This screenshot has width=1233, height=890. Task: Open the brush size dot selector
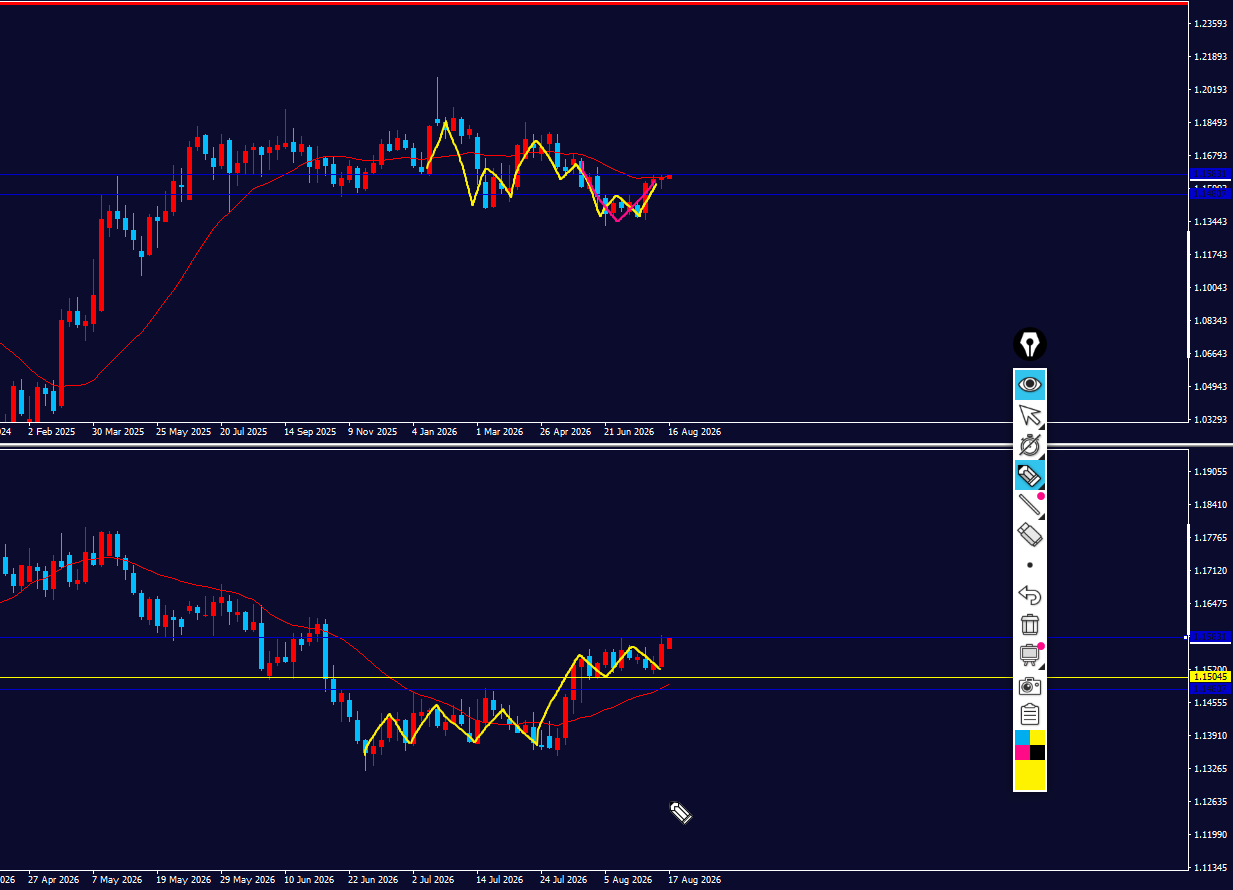point(1030,565)
